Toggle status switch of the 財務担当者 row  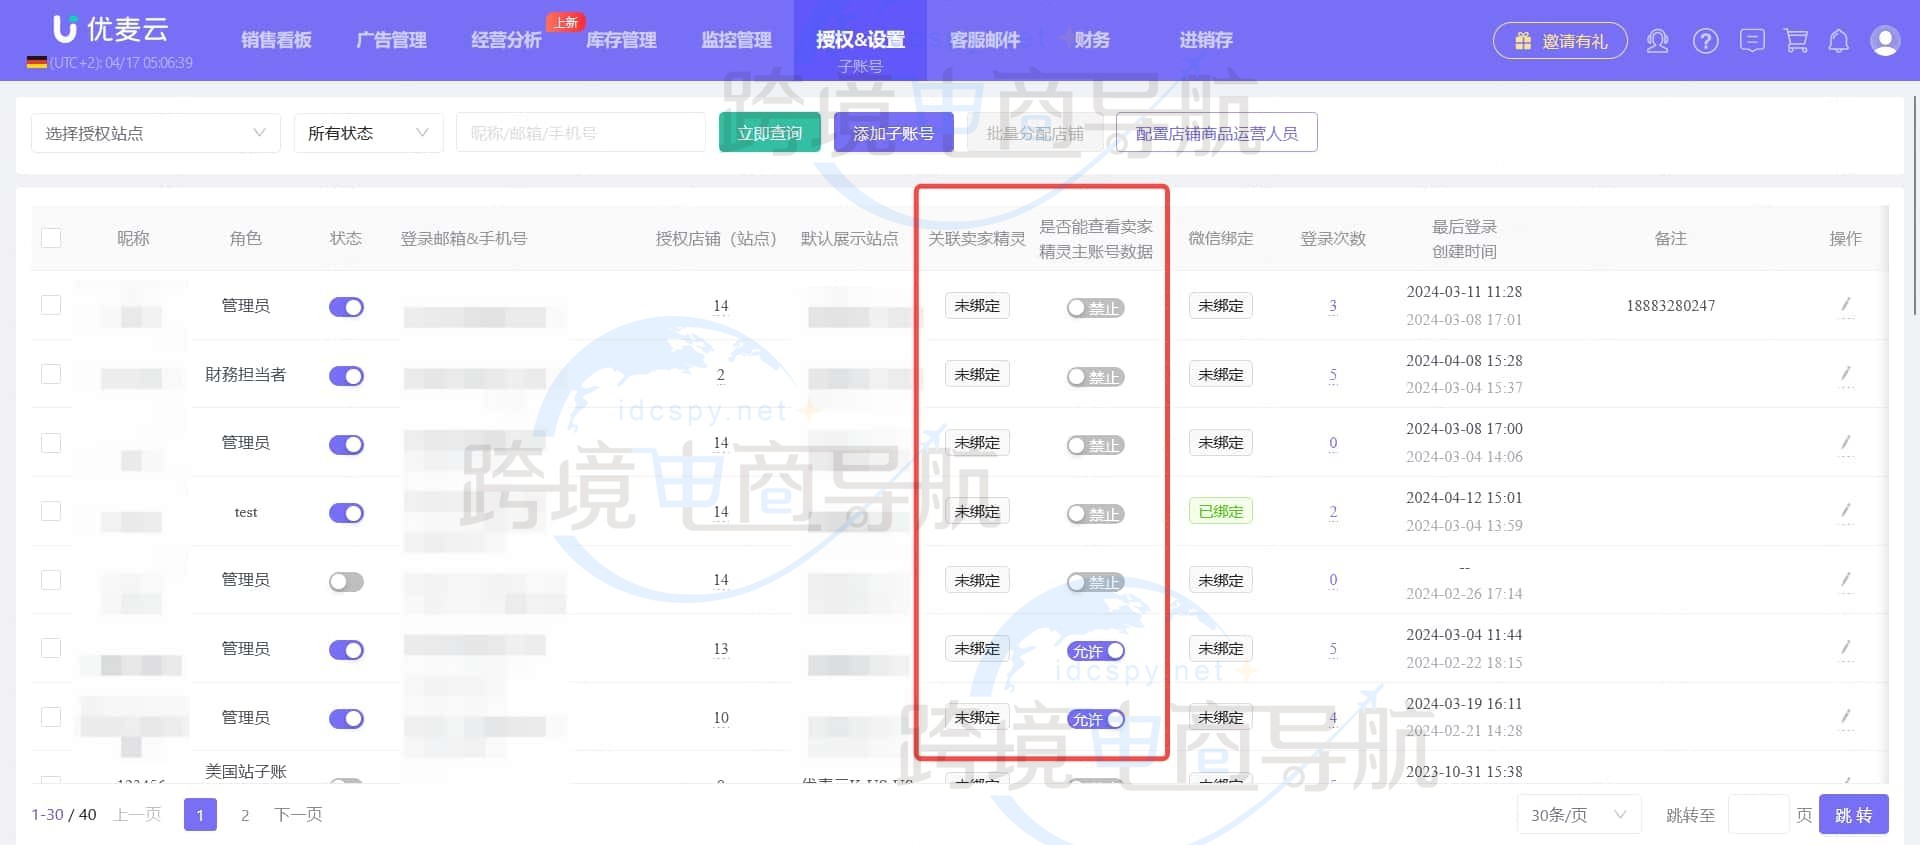click(x=346, y=376)
